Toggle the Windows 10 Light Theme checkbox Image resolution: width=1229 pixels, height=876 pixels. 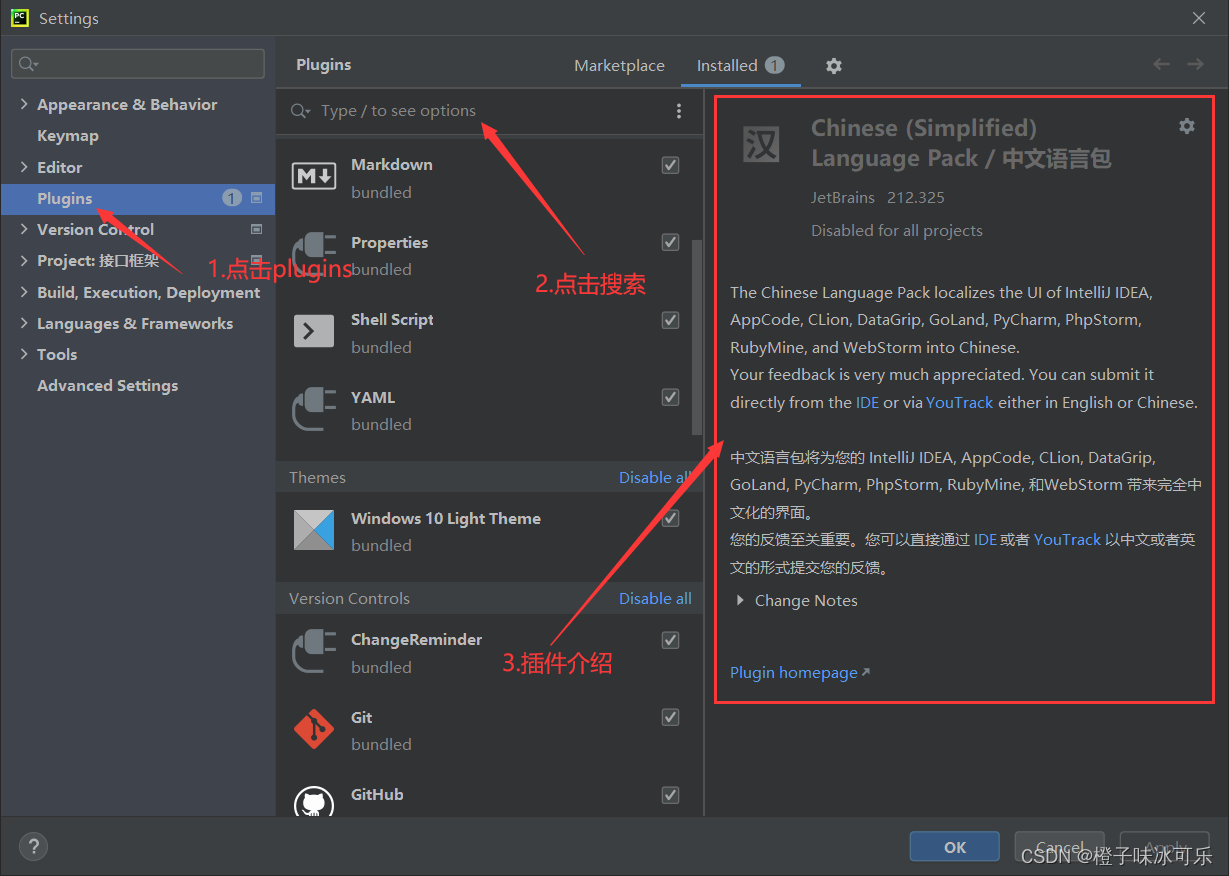point(671,518)
